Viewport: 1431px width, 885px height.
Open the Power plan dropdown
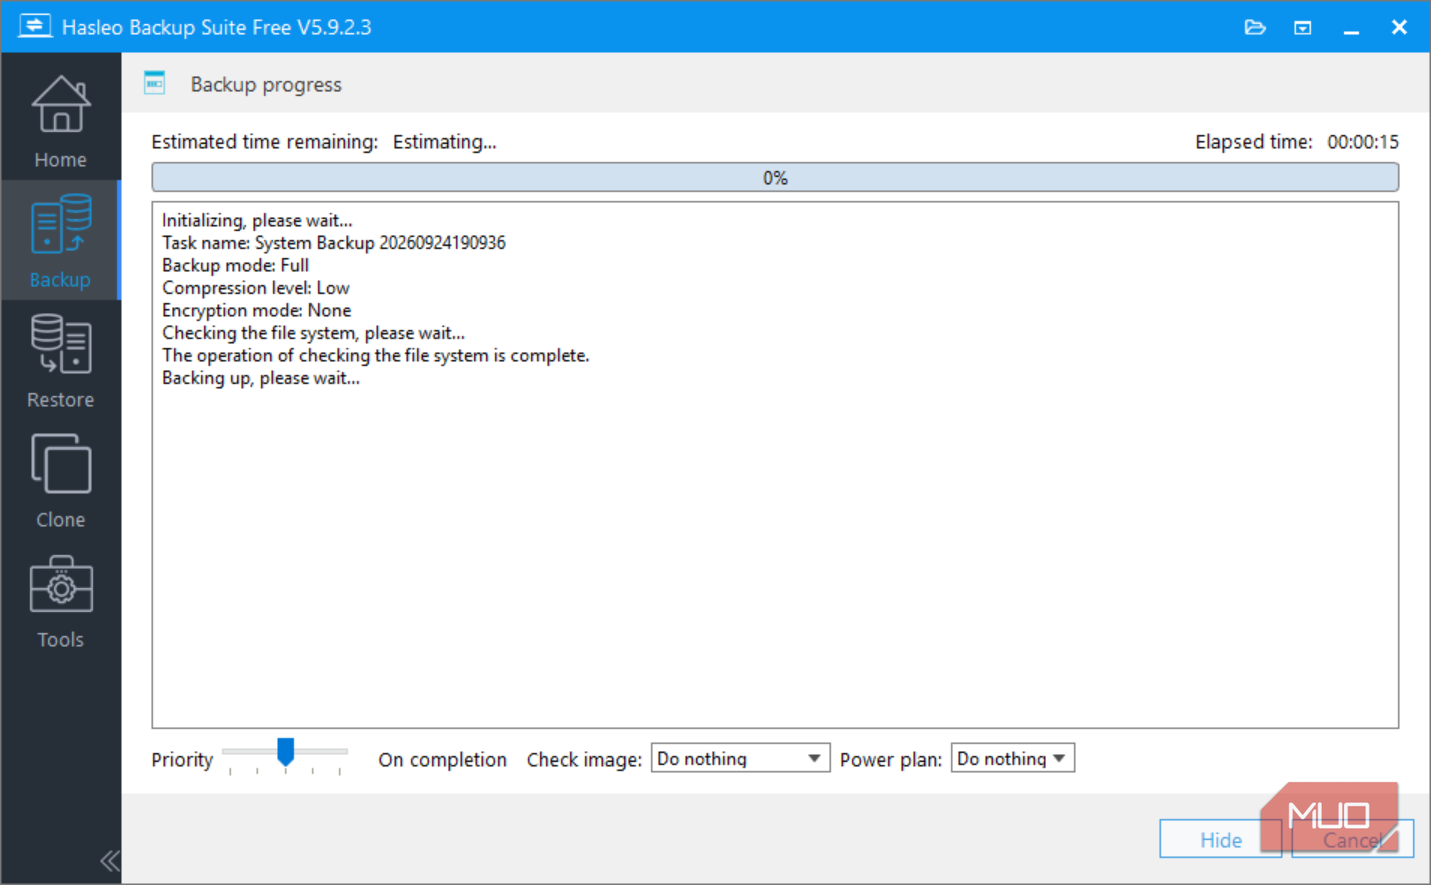coord(1012,758)
